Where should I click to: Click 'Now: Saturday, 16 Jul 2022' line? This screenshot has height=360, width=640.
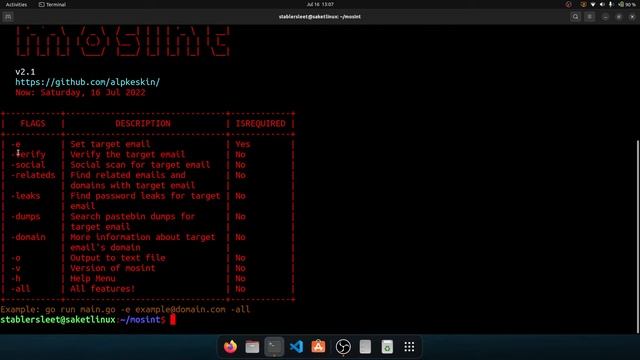(x=80, y=92)
